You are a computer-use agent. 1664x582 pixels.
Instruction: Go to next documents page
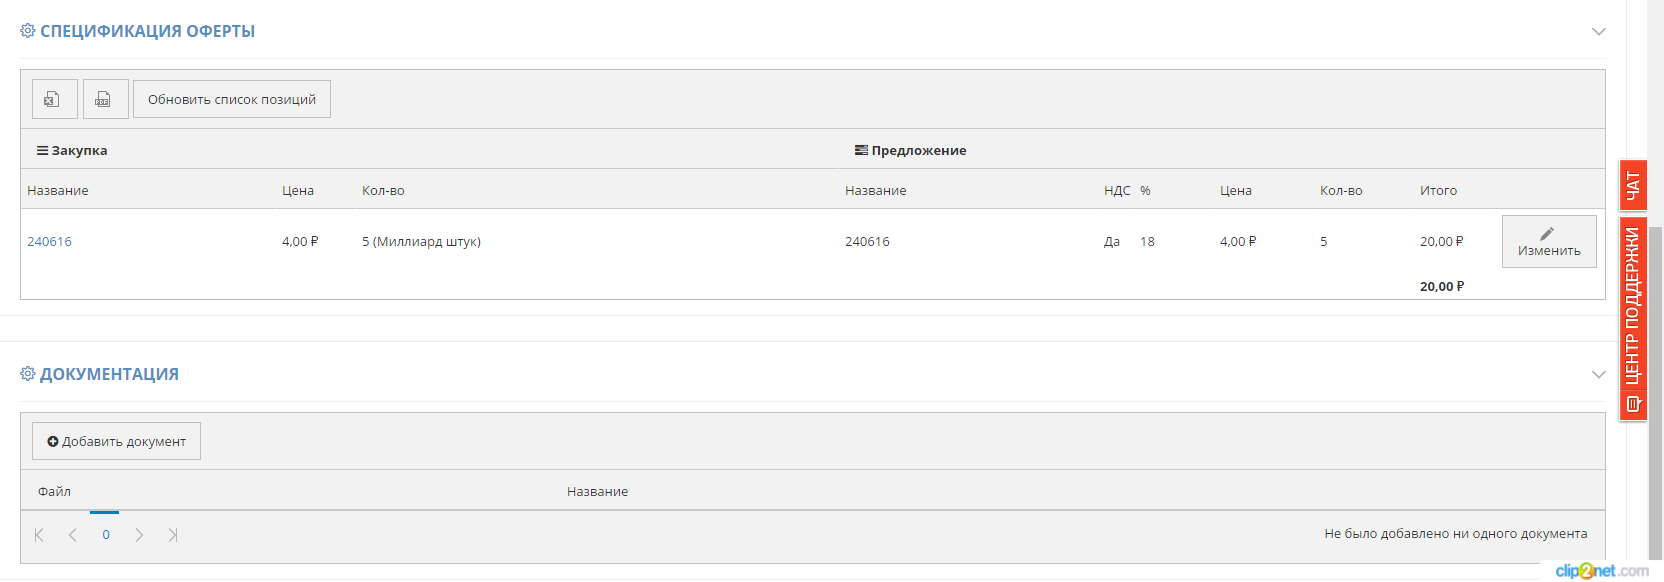click(x=139, y=535)
